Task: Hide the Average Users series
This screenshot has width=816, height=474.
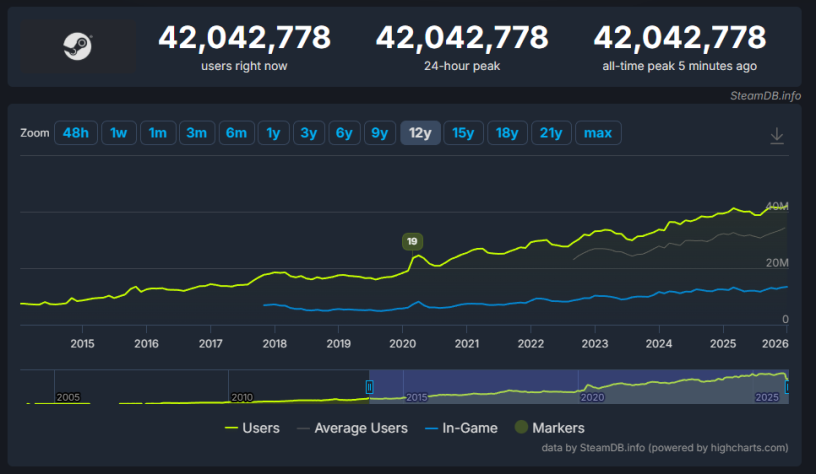Action: 352,428
